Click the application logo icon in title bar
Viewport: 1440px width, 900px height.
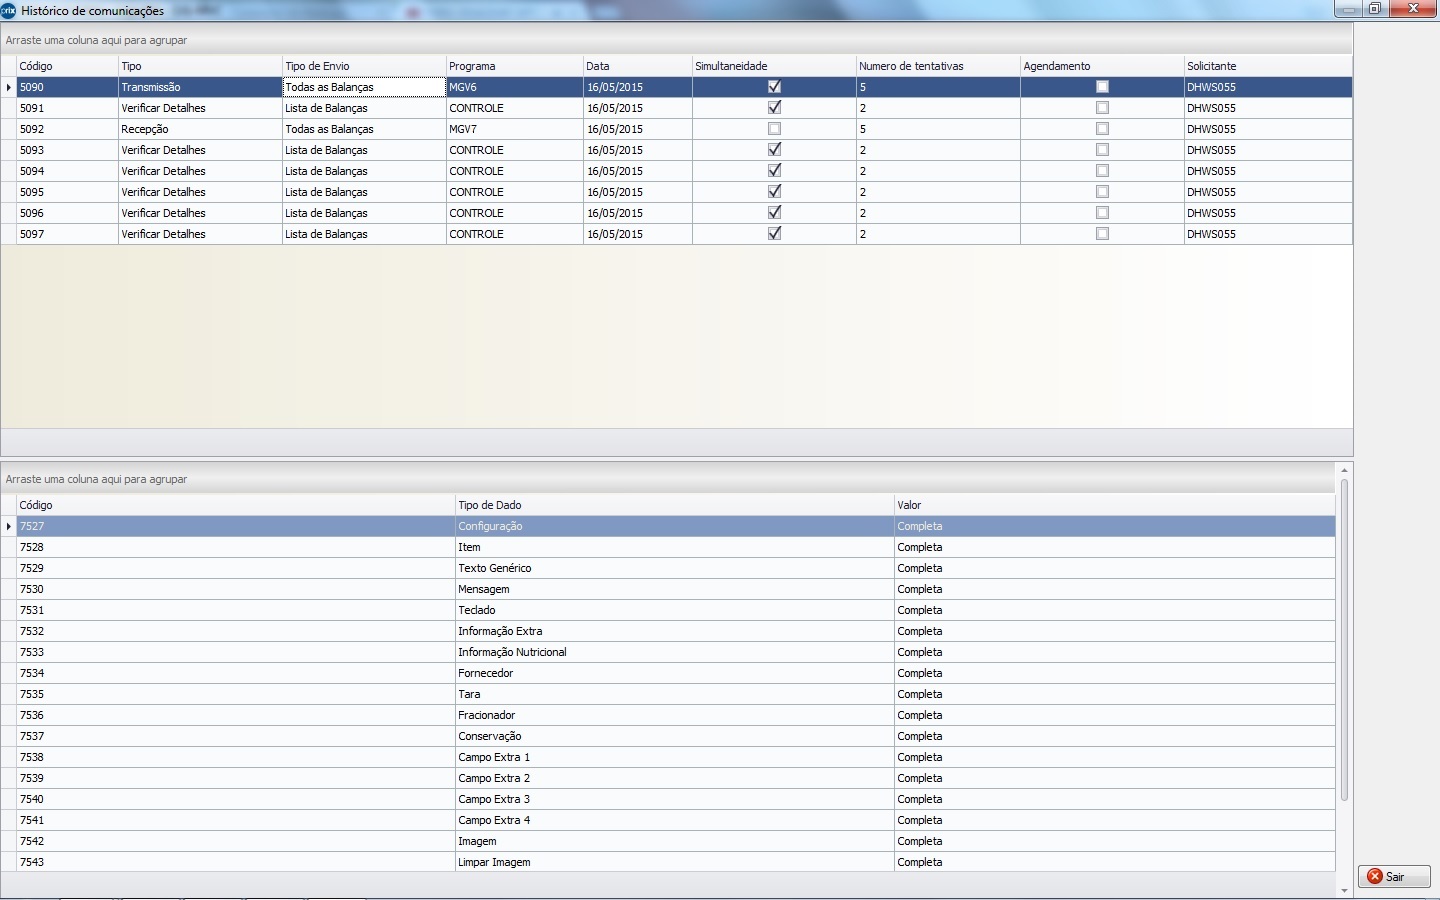9,10
